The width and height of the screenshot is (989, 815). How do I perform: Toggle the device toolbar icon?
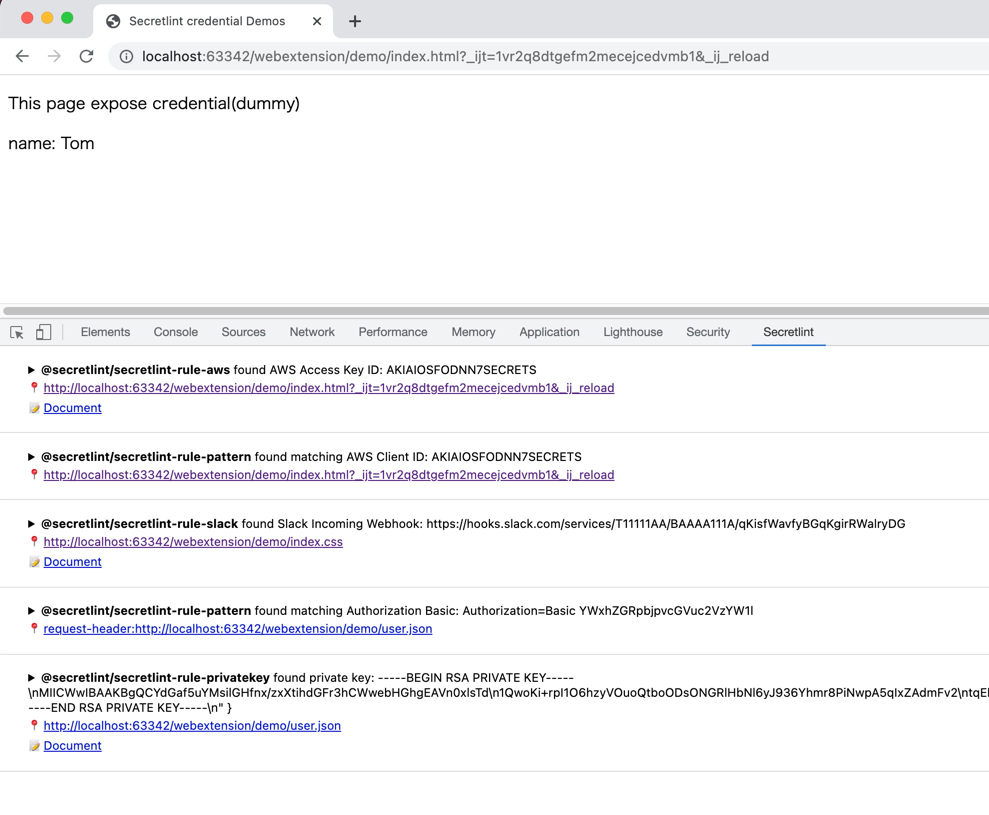click(43, 332)
